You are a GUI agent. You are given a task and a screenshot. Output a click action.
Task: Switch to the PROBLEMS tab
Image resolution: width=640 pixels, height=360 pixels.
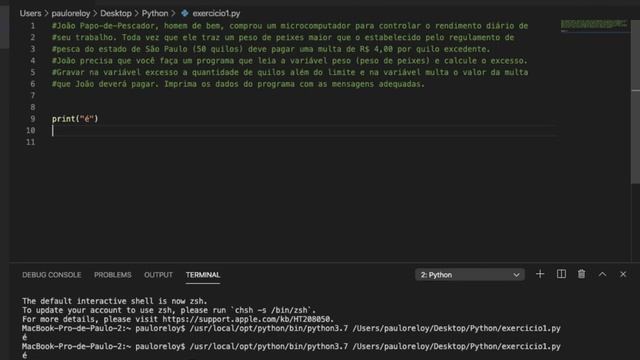113,275
